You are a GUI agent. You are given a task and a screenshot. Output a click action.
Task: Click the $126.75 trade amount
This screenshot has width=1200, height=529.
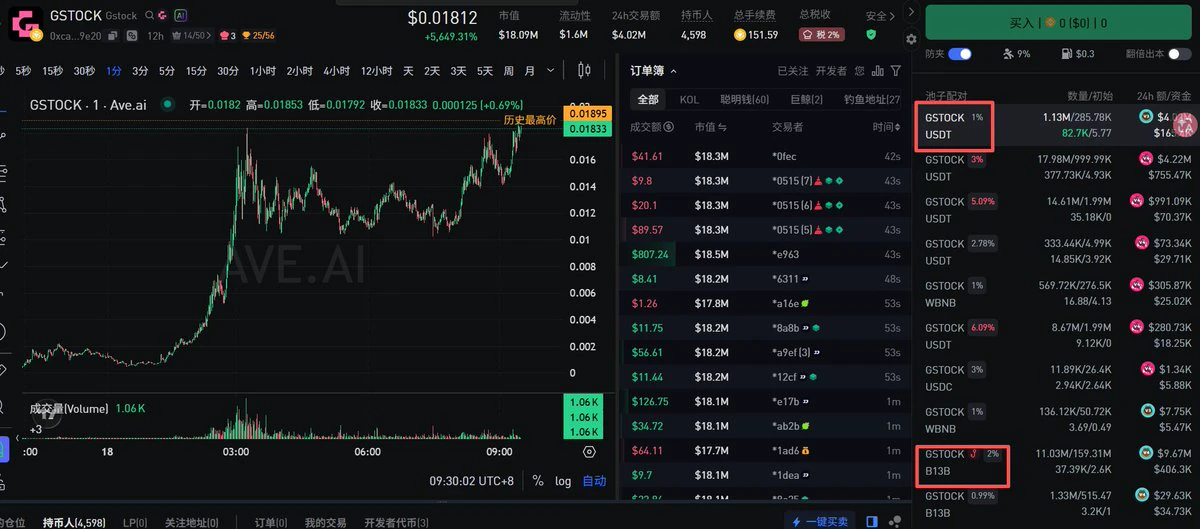point(650,402)
